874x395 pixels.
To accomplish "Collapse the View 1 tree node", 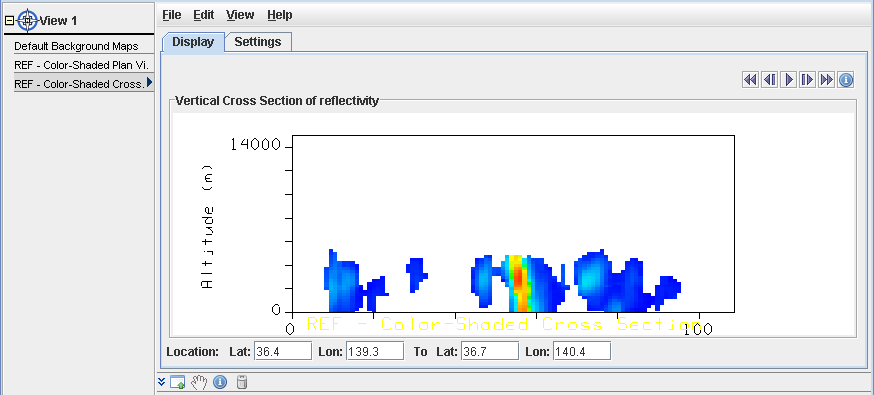I will coord(9,21).
